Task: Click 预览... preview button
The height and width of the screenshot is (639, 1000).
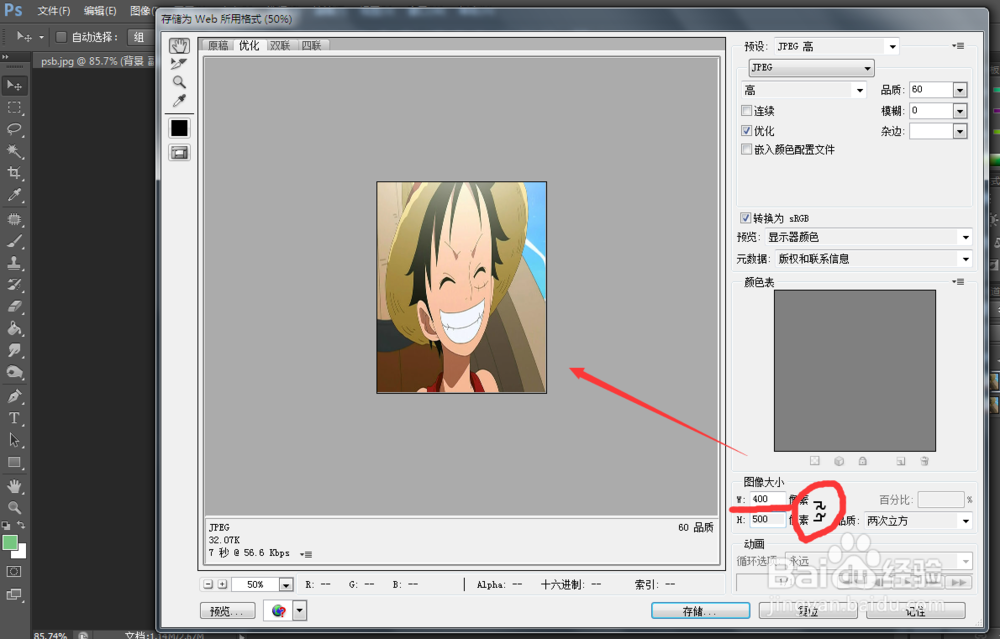Action: pos(228,611)
